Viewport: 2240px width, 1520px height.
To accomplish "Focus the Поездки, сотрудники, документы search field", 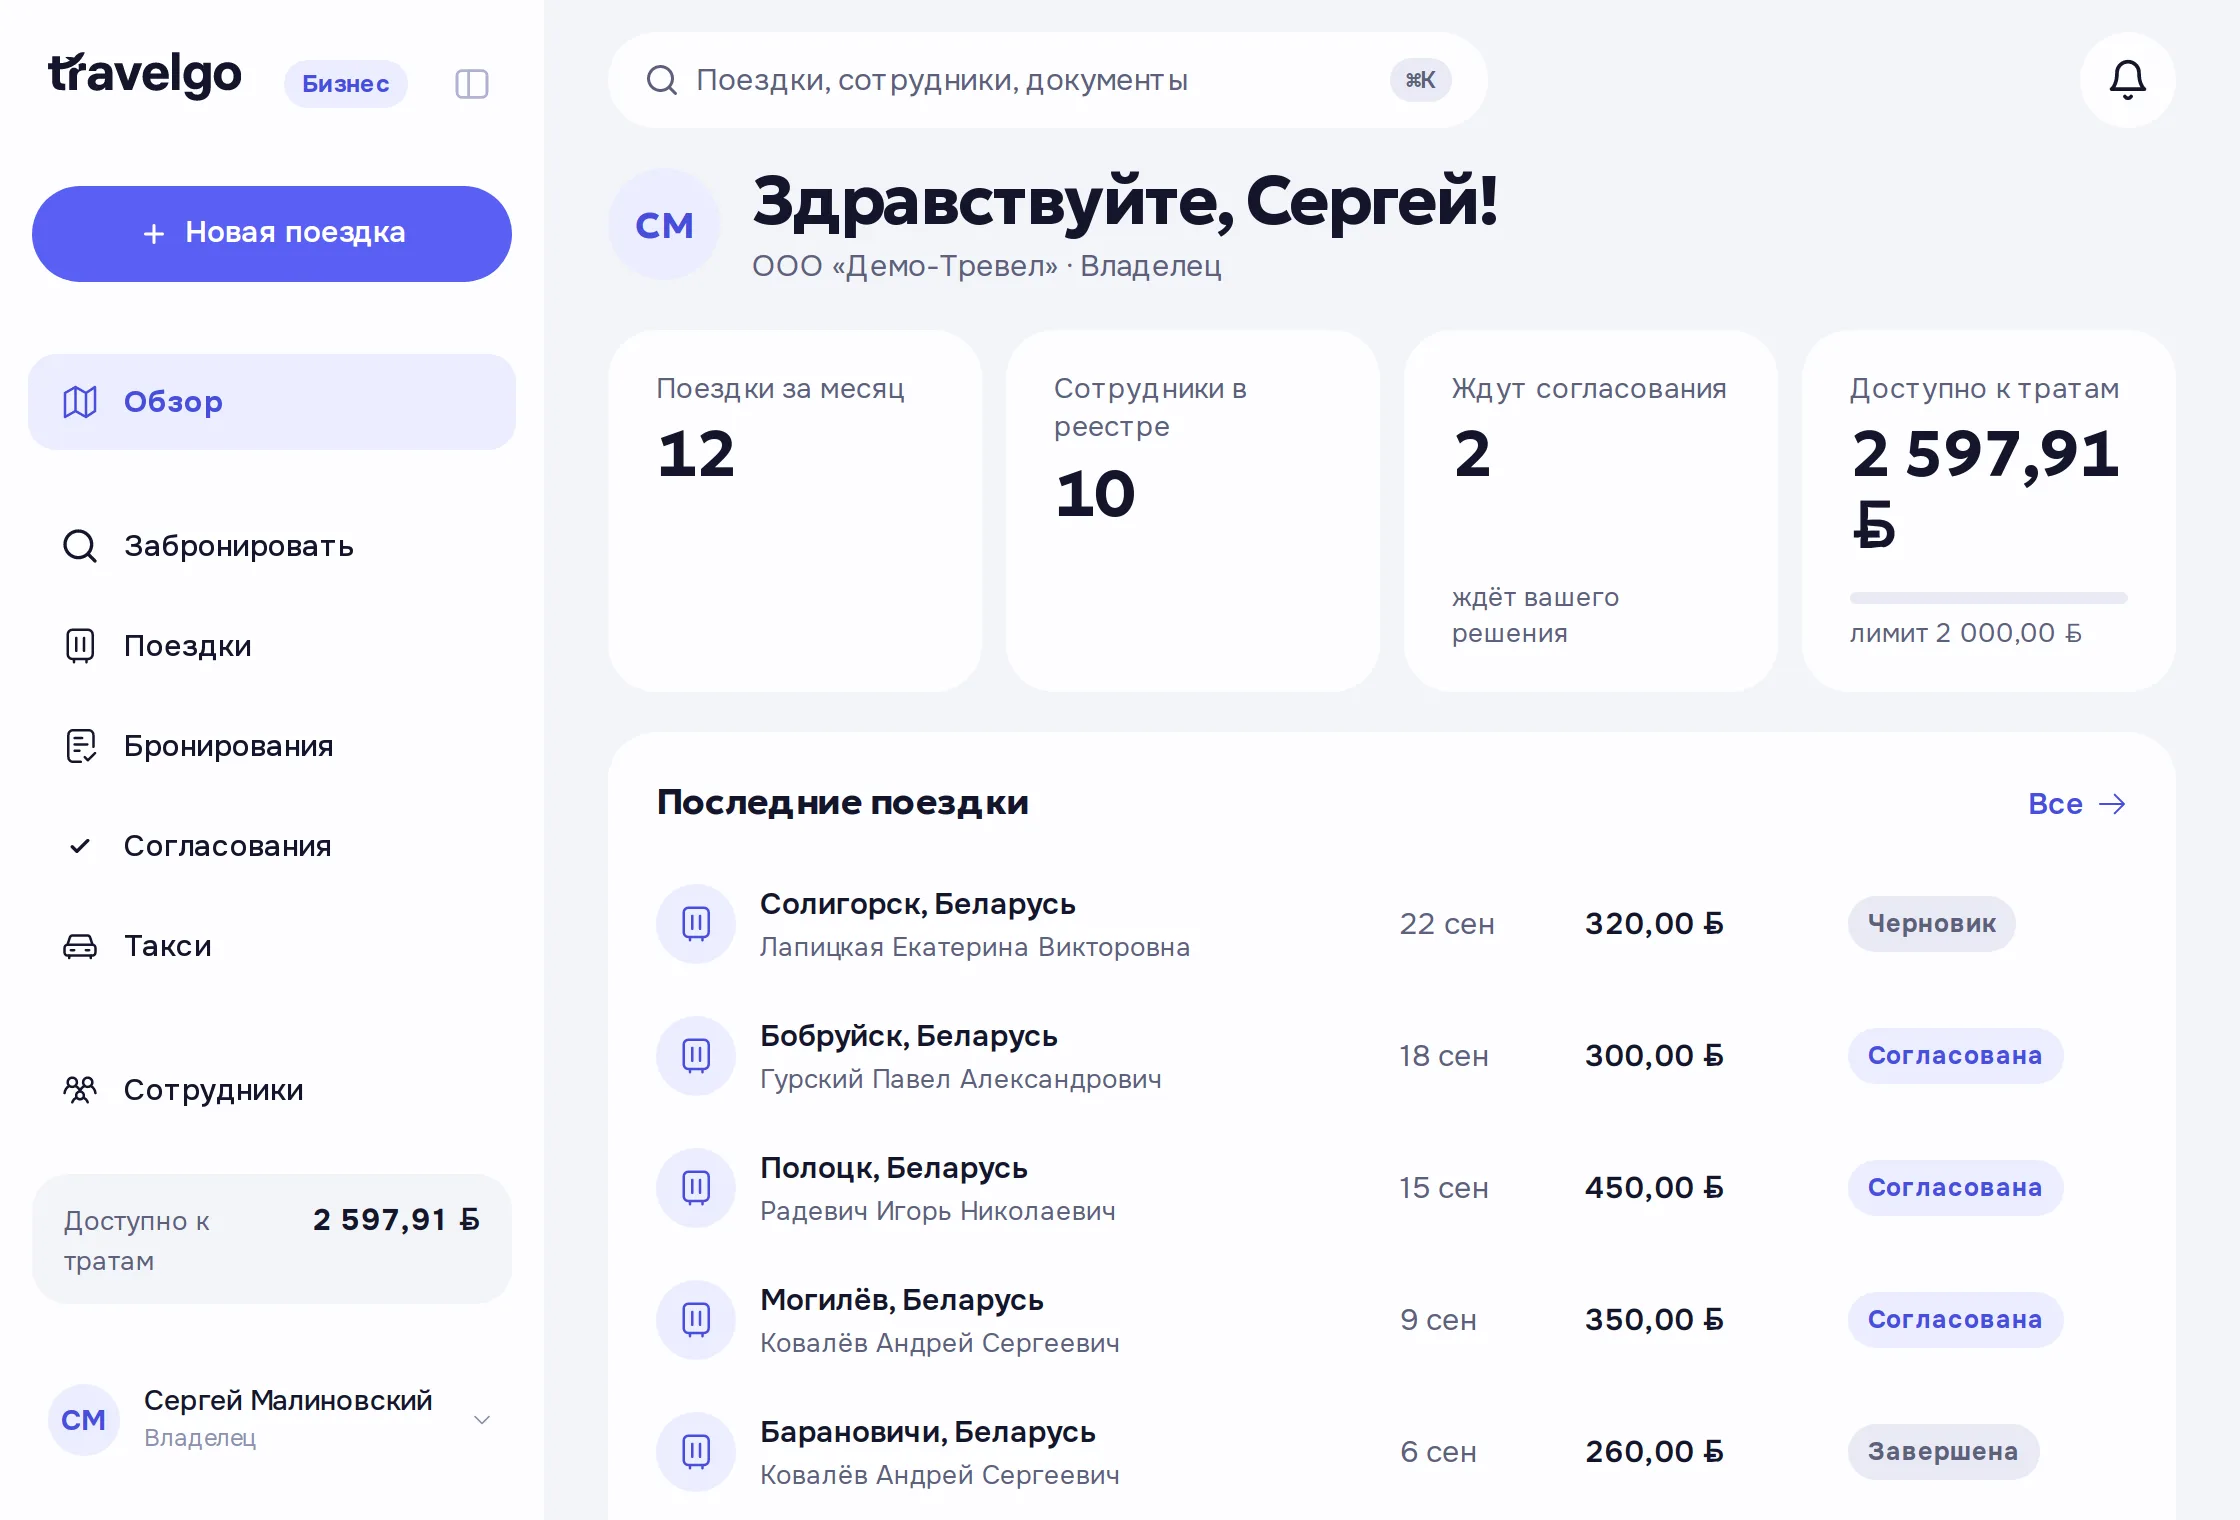I will [x=1048, y=80].
